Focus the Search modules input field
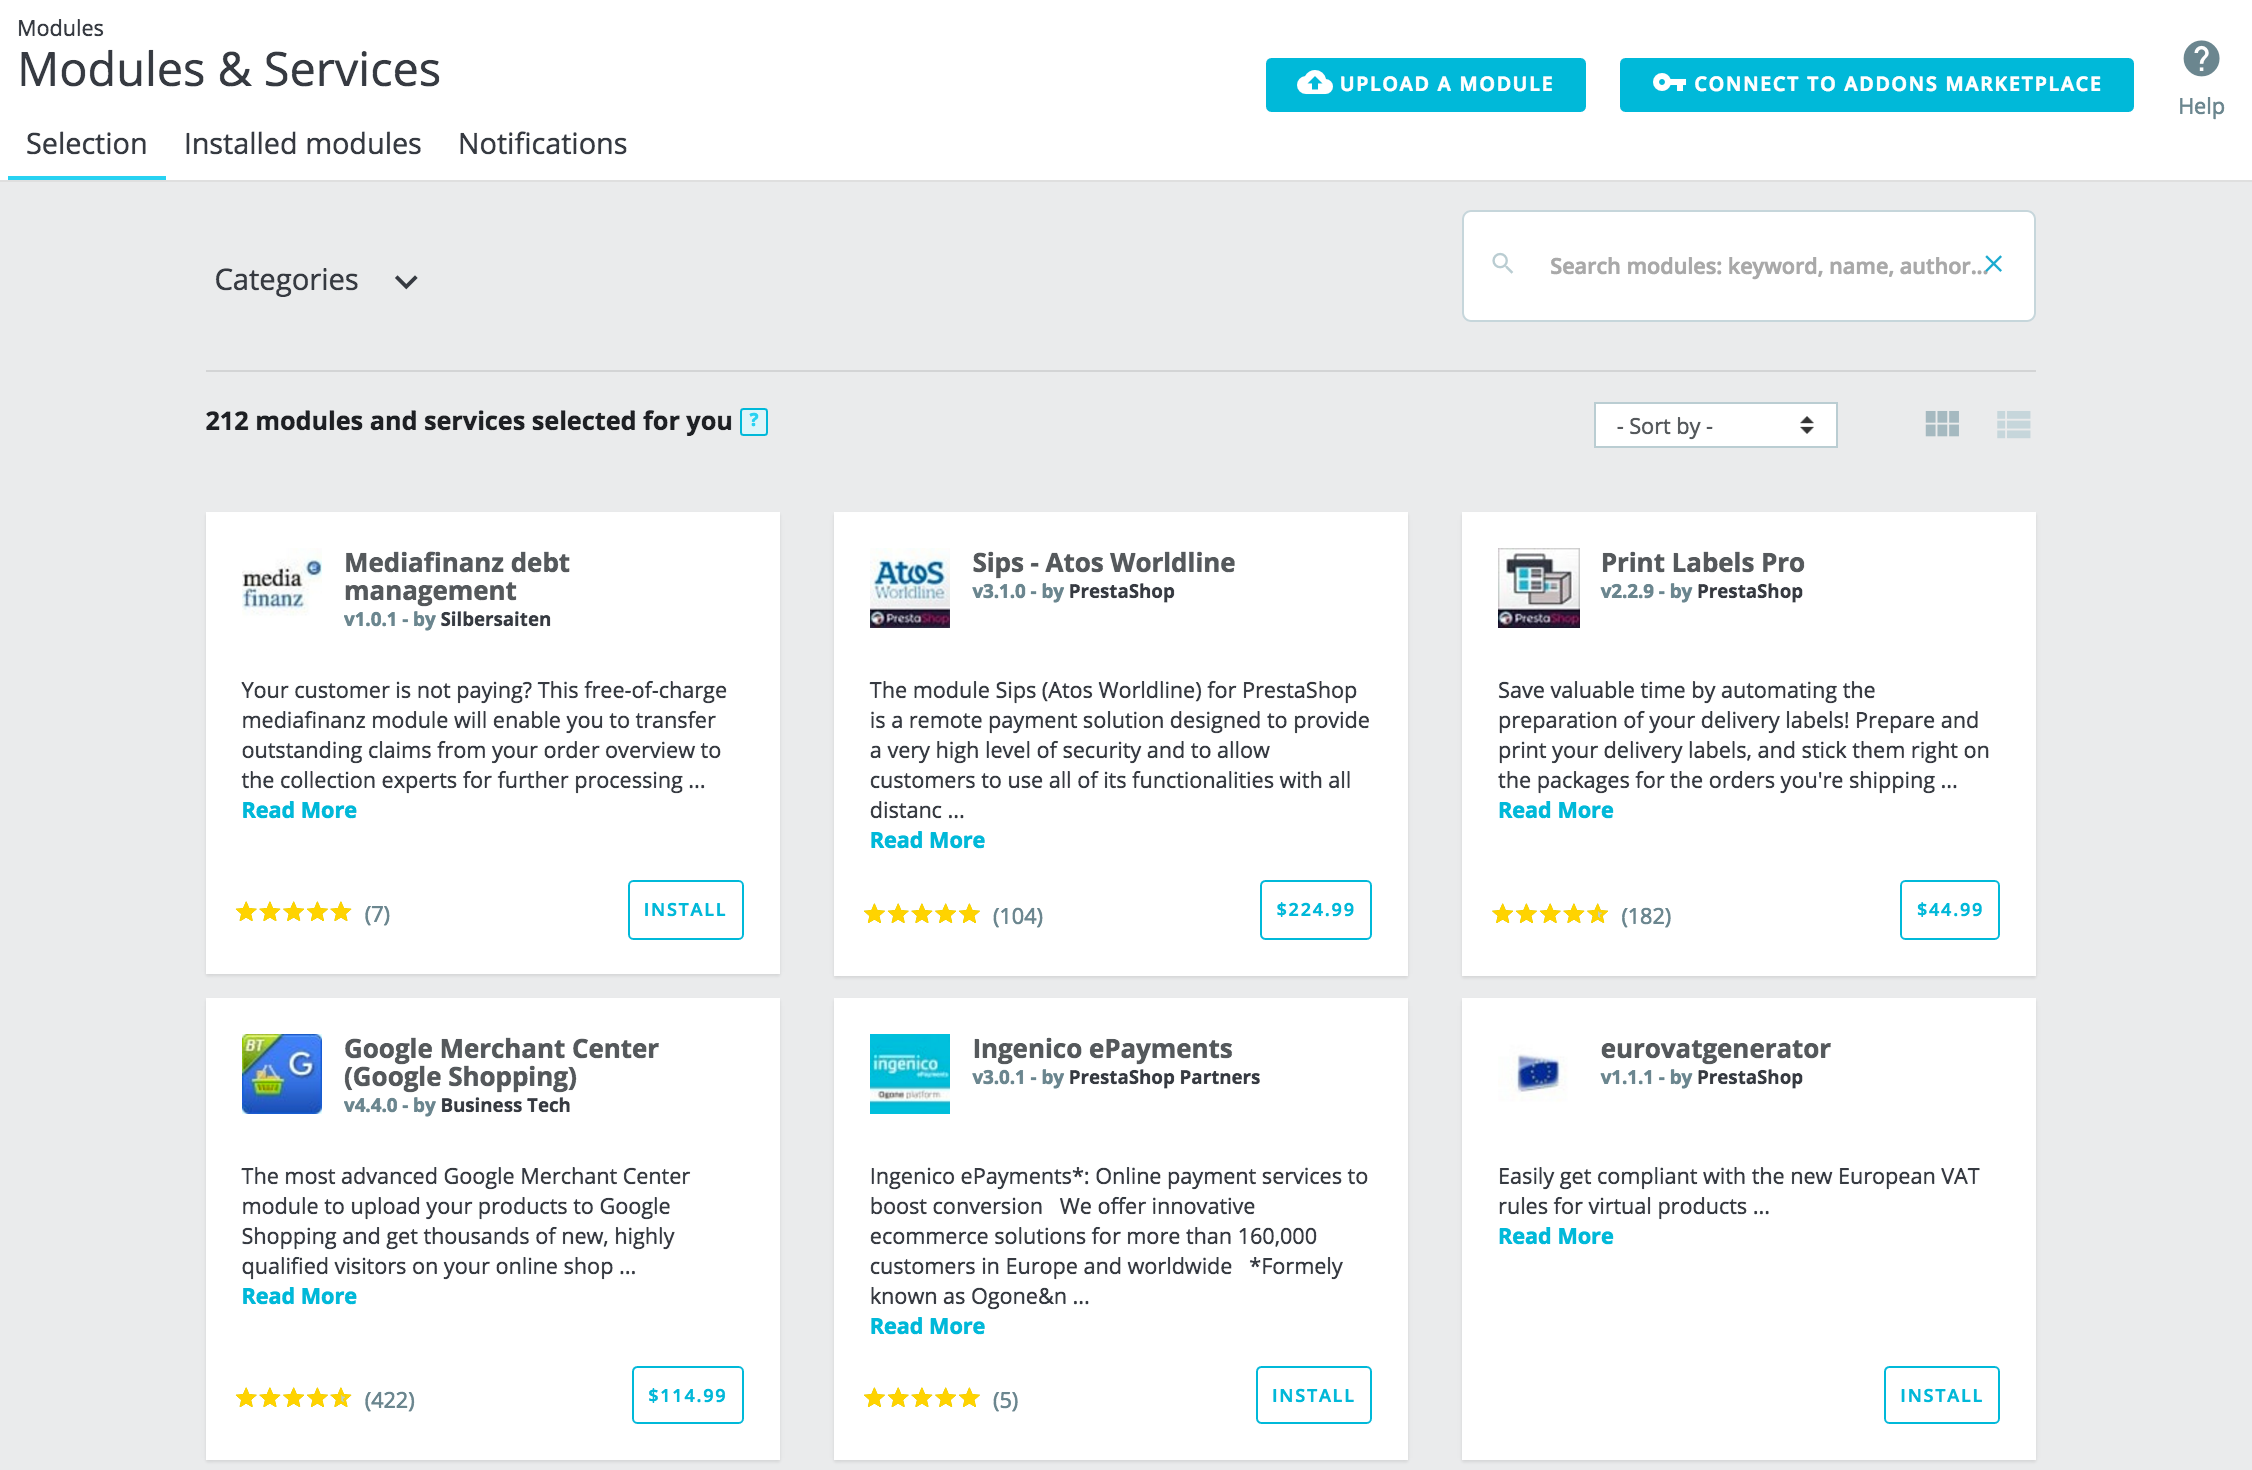2252x1470 pixels. click(x=1748, y=265)
